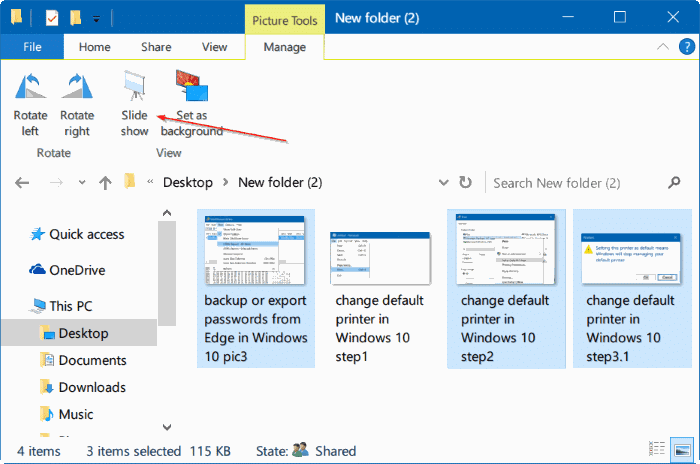Click the navigation pane scroll up arrow
The width and height of the screenshot is (700, 464).
click(167, 213)
